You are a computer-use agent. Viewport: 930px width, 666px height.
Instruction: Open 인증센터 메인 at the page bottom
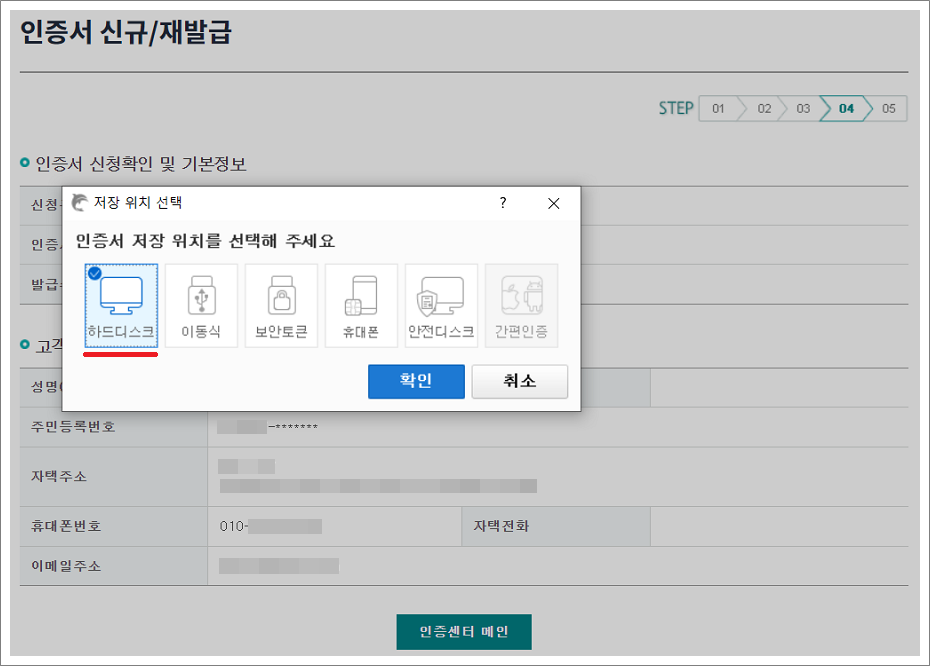click(463, 632)
